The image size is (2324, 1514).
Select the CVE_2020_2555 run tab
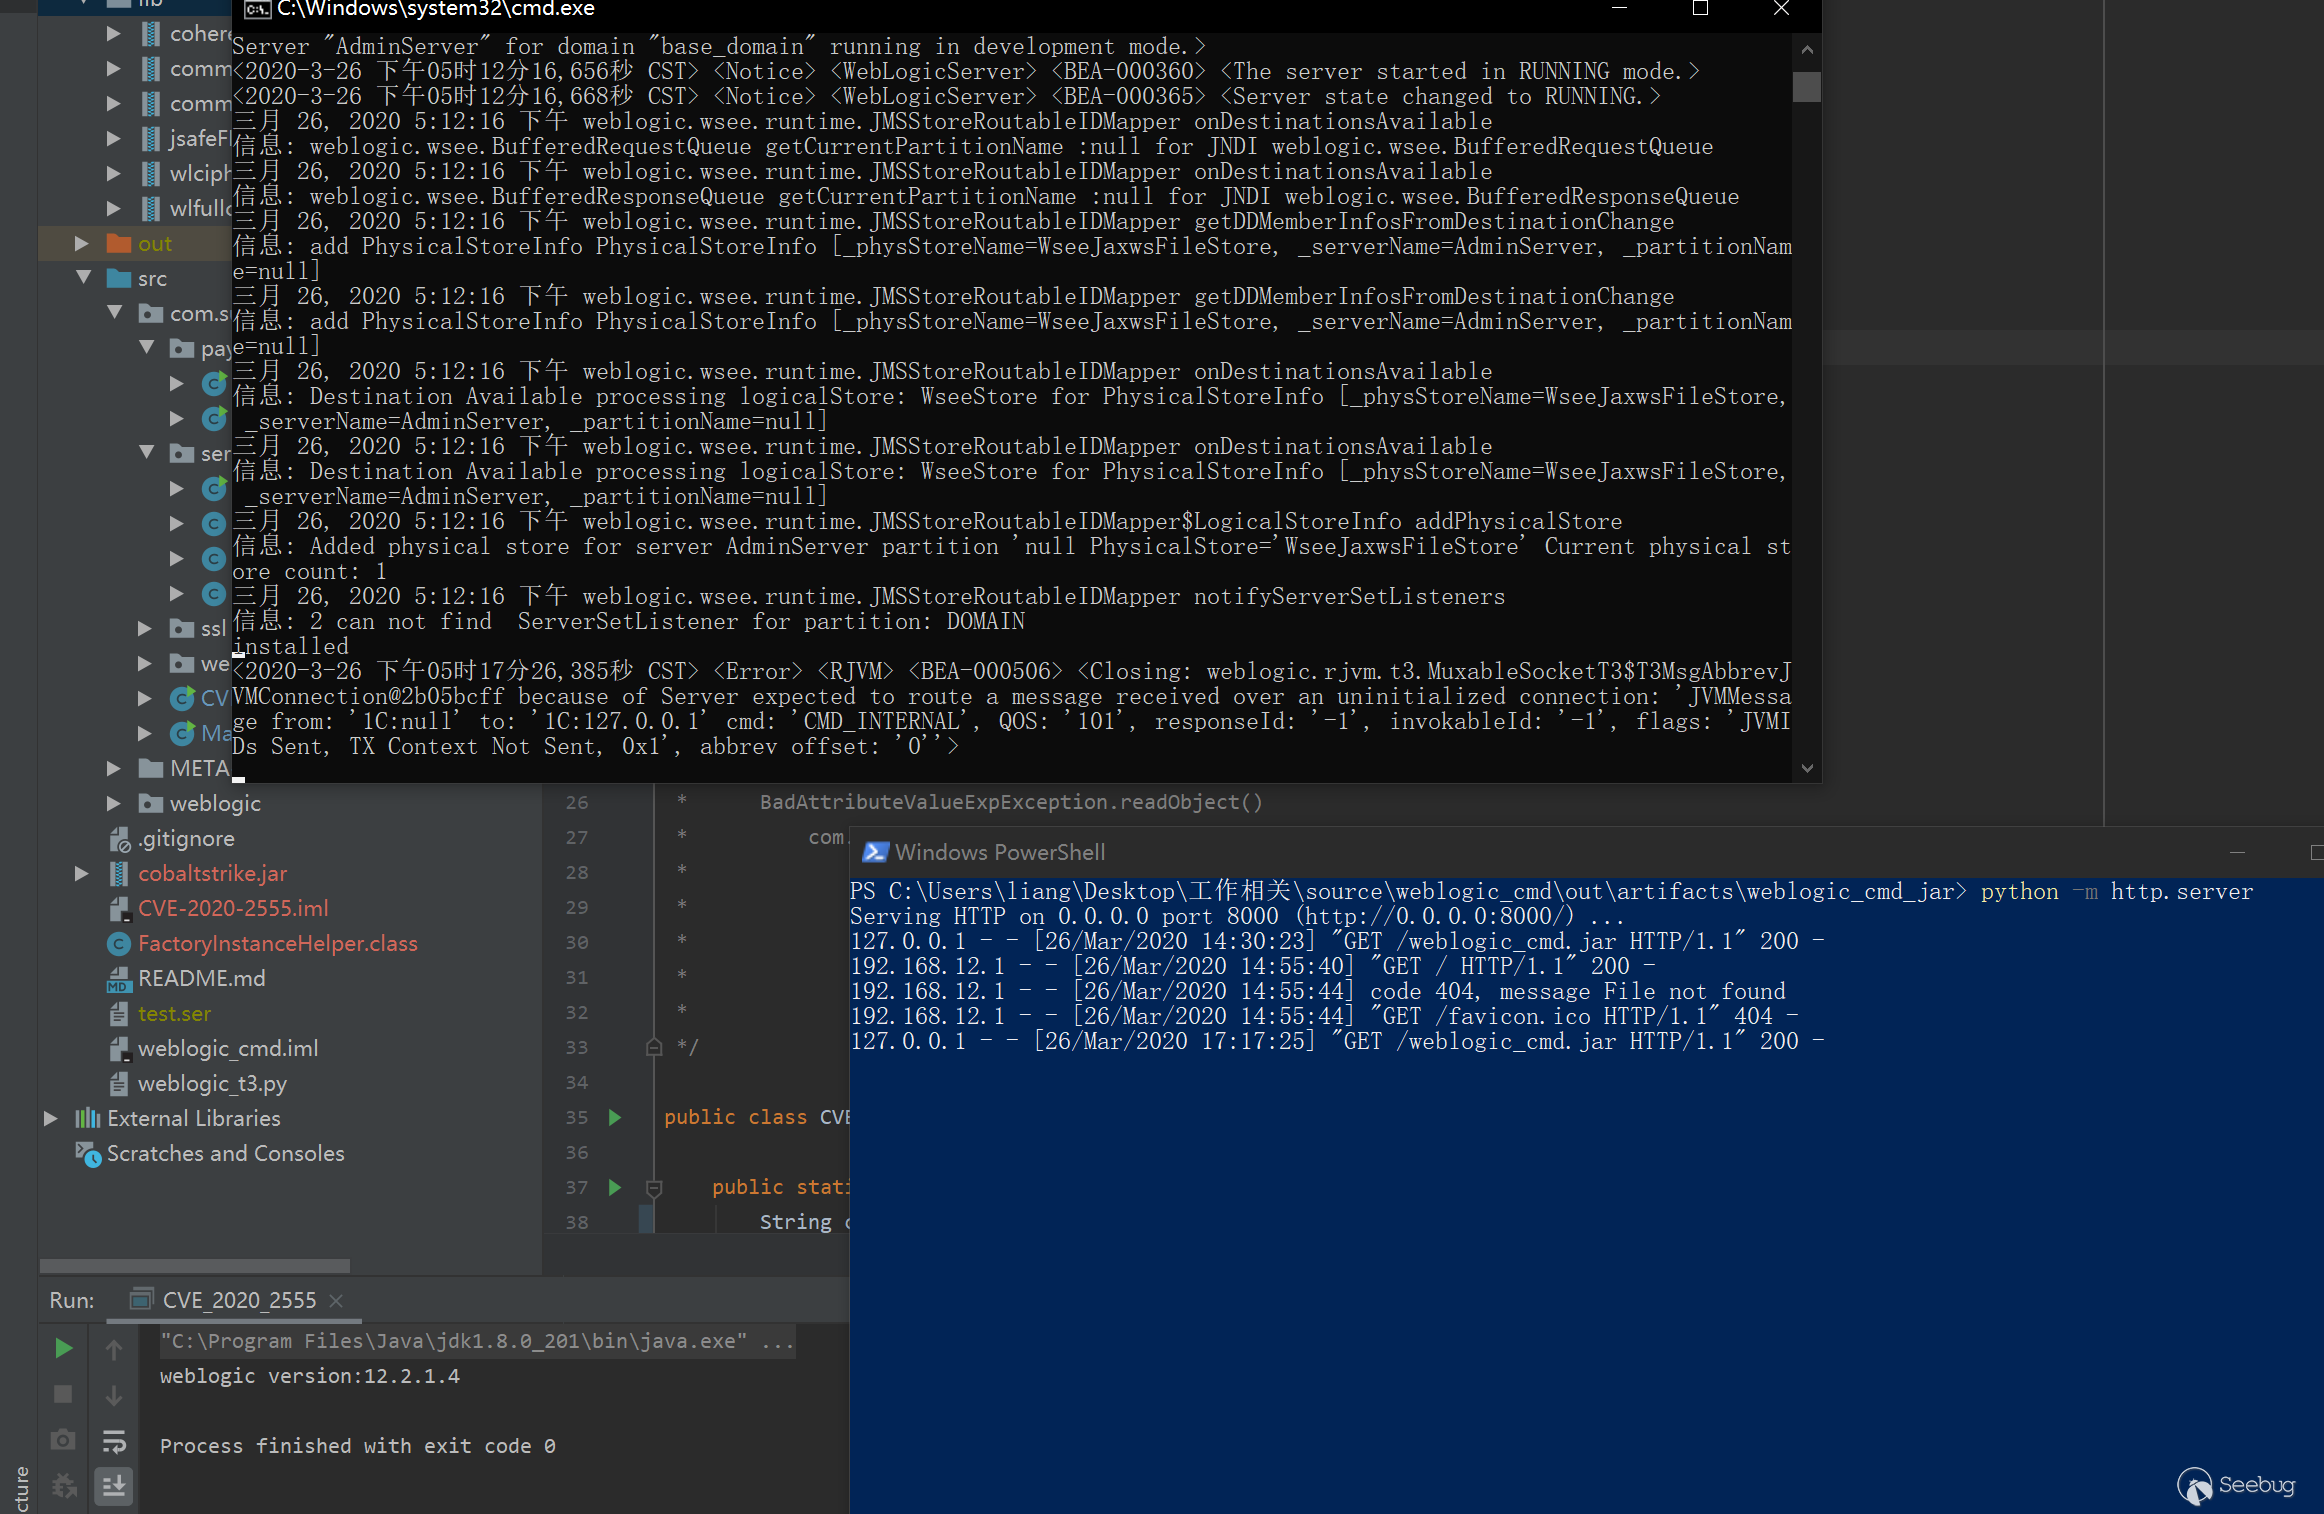pyautogui.click(x=238, y=1300)
